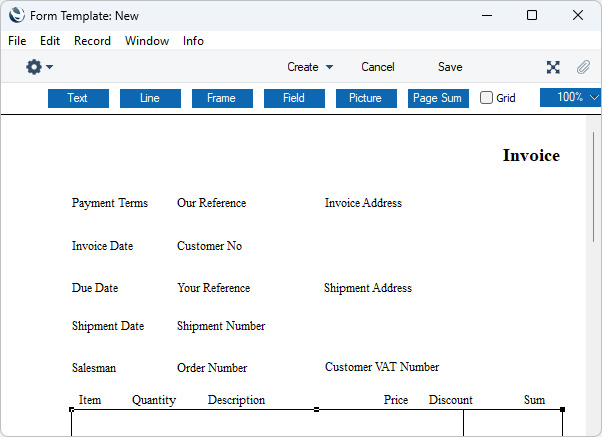
Task: Open the File menu
Action: pyautogui.click(x=17, y=41)
